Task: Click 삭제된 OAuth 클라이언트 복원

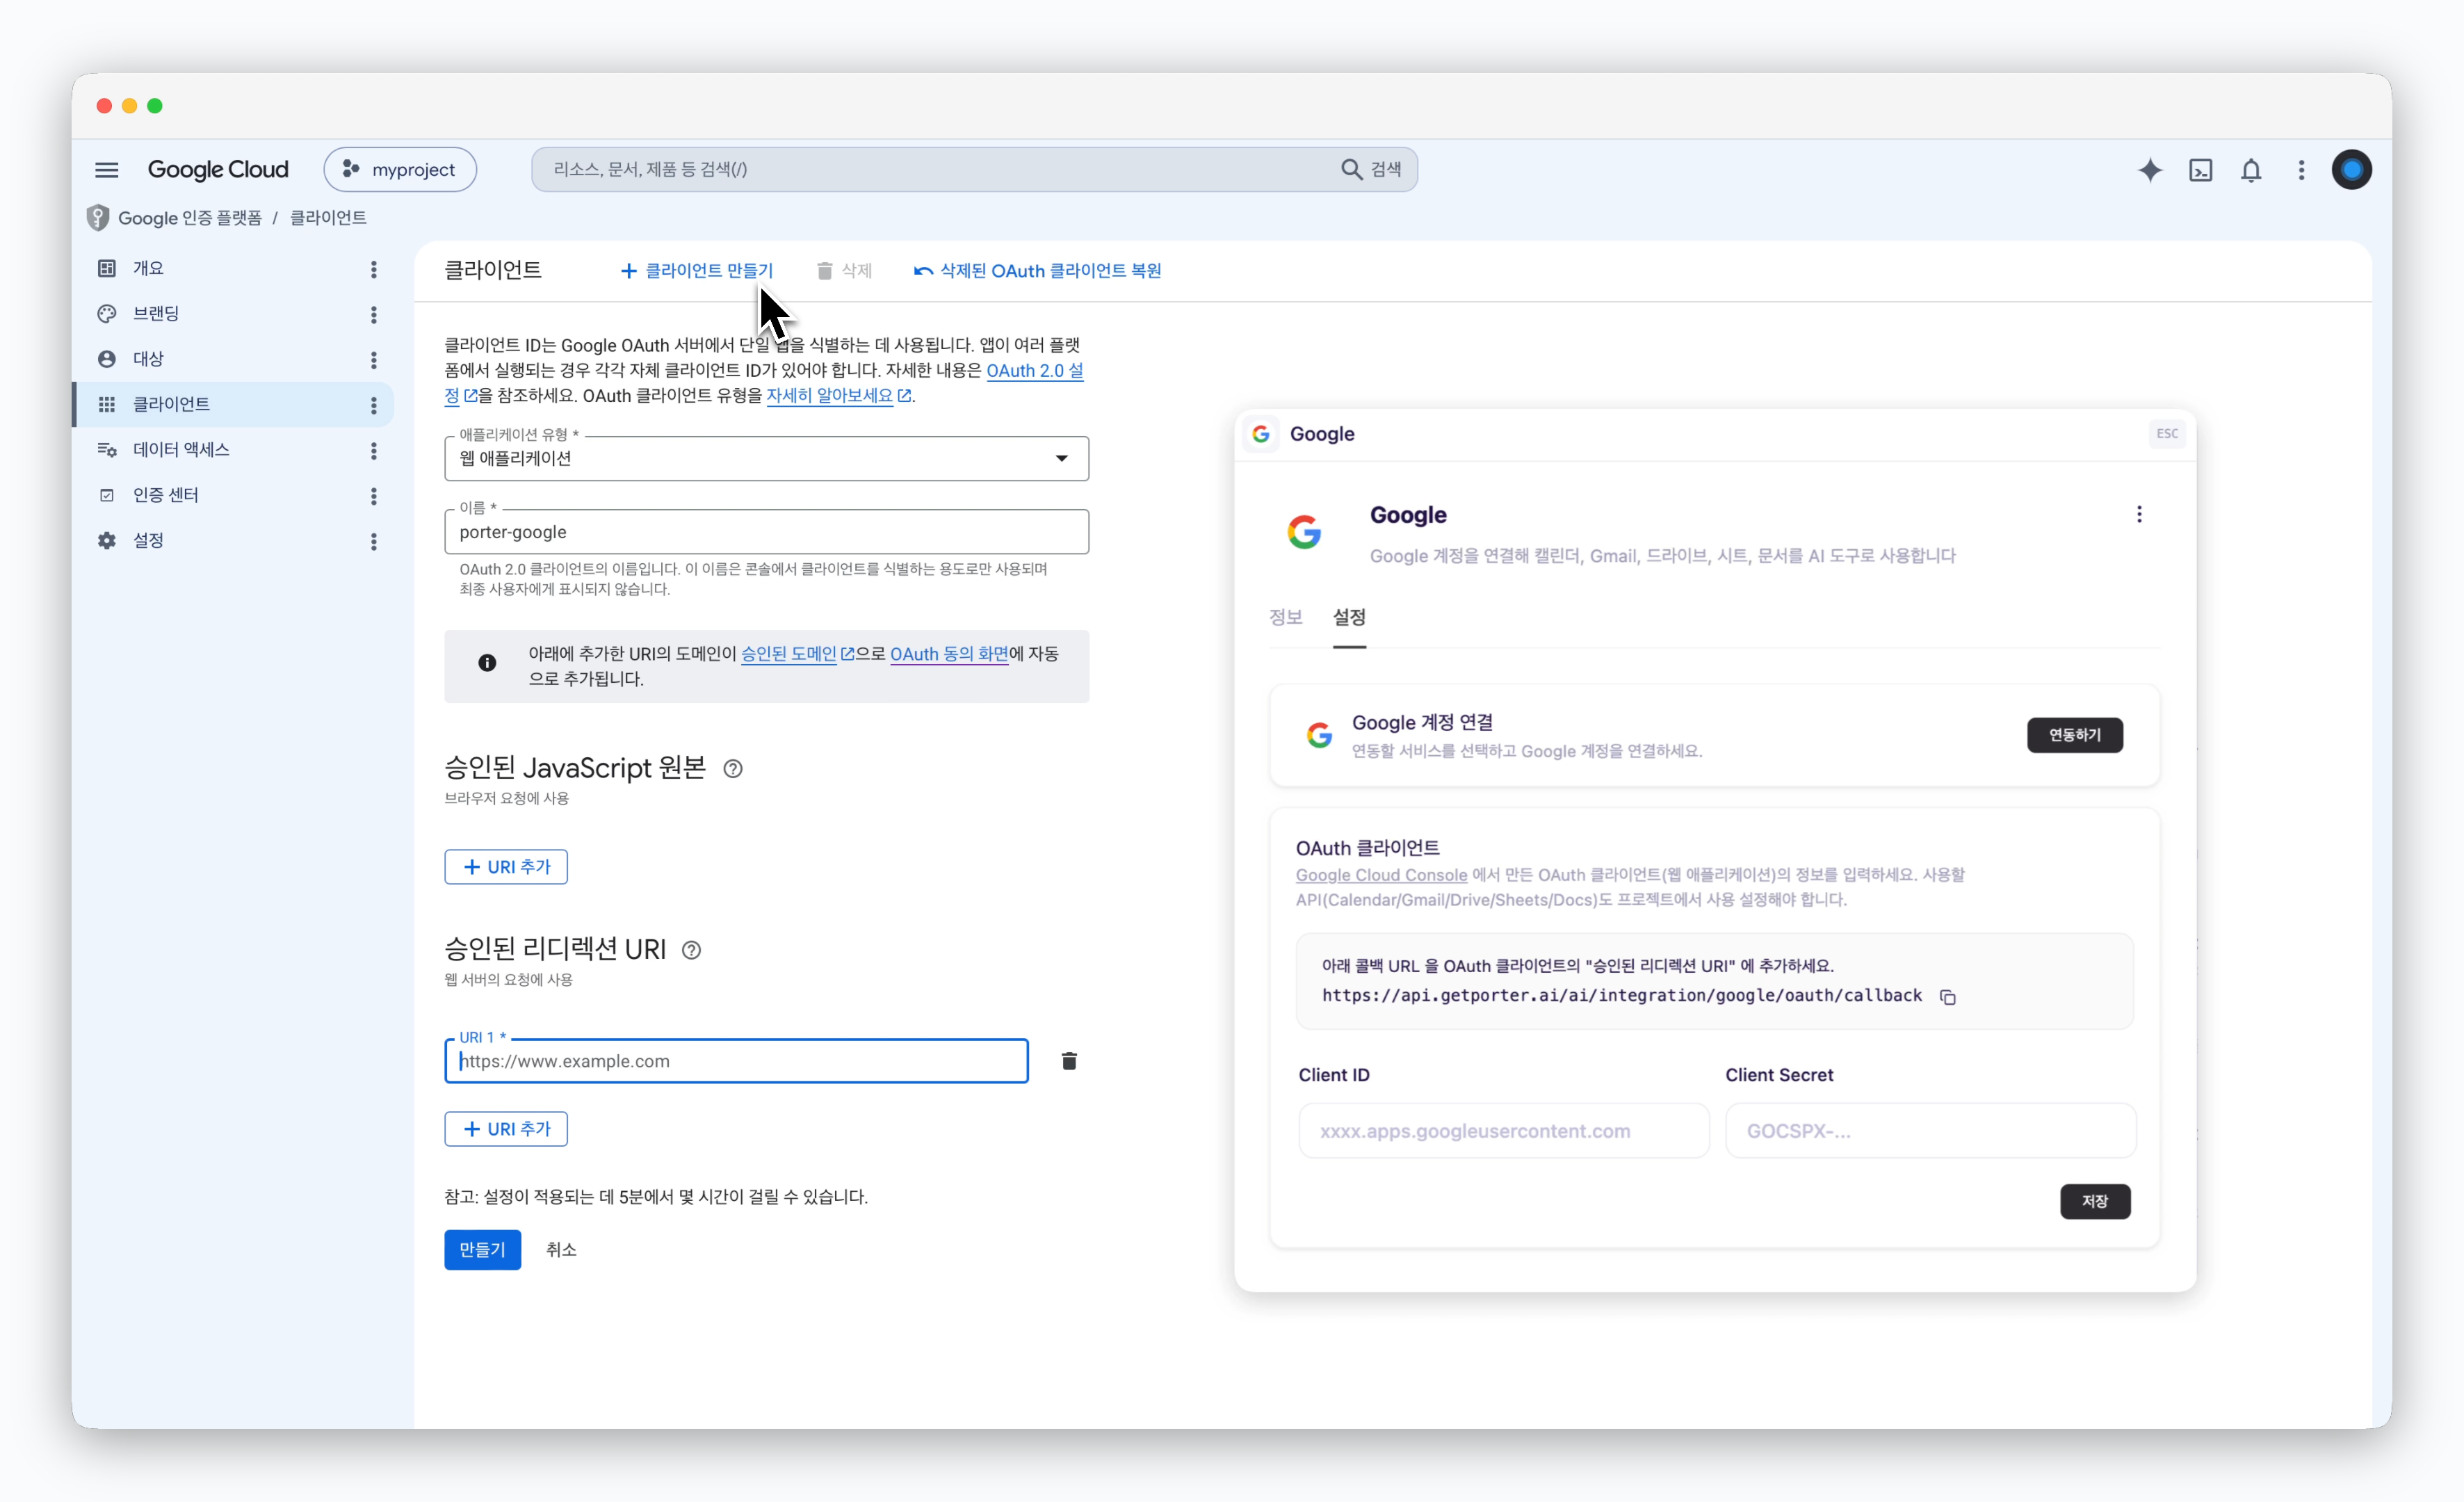Action: coord(1037,271)
